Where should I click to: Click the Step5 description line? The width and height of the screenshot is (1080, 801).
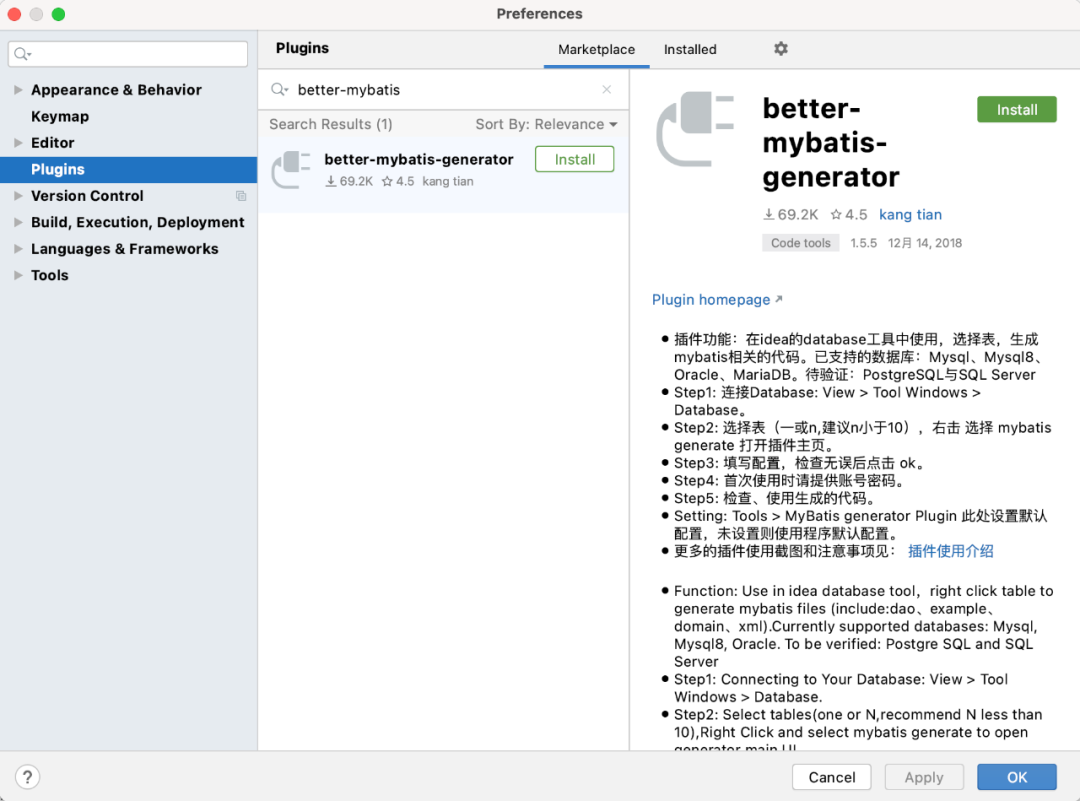point(776,499)
